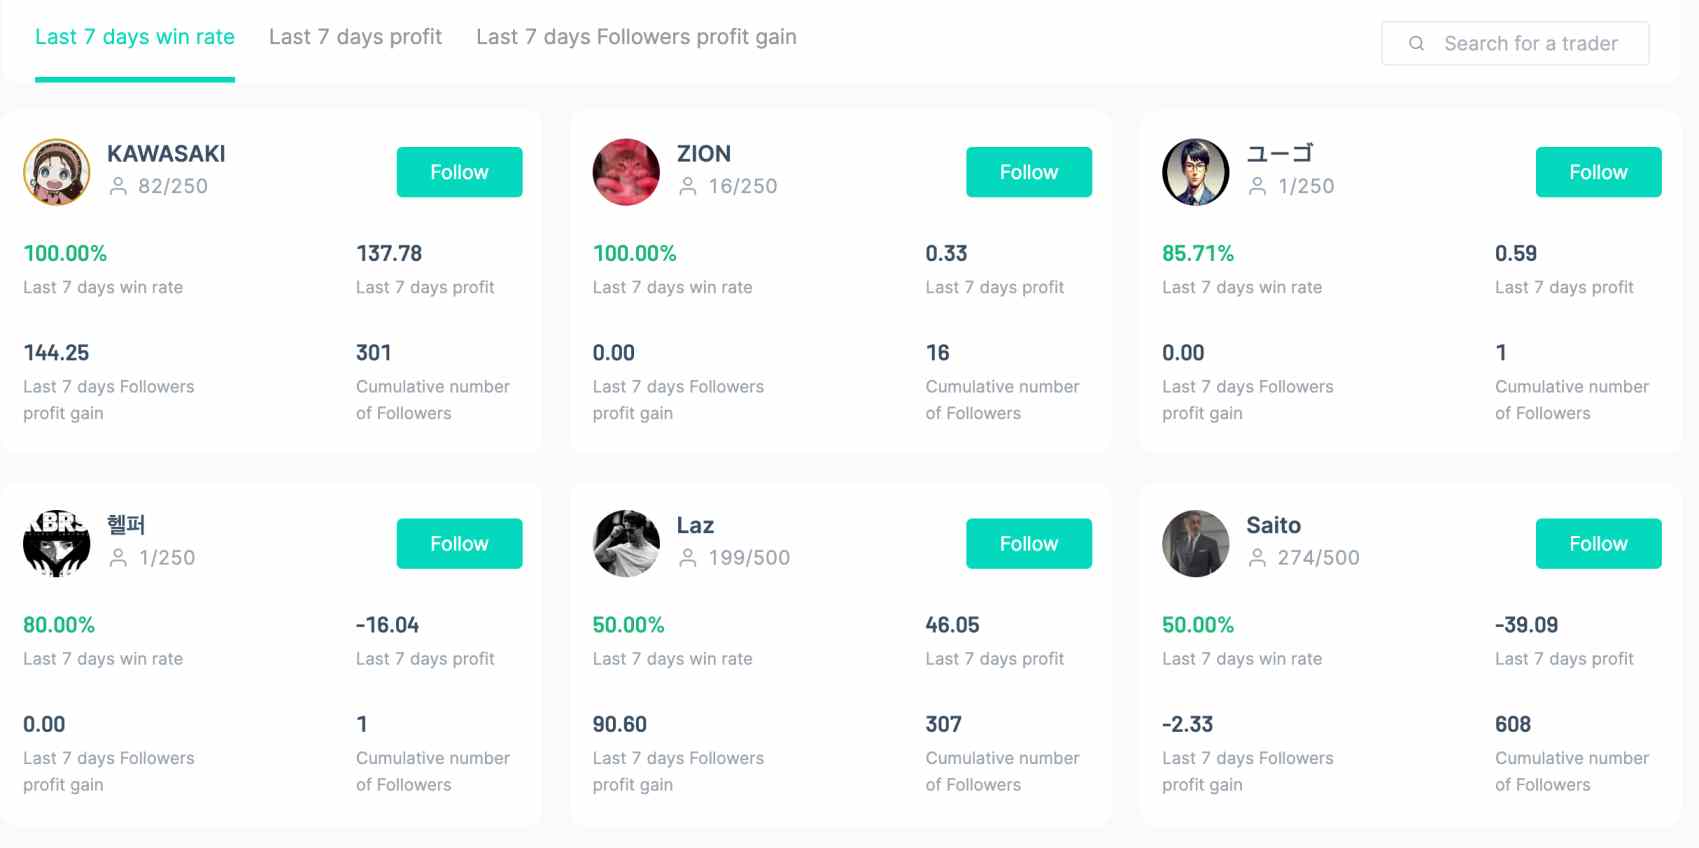Viewport: 1699px width, 848px height.
Task: Focus the Search for a trader field
Action: (1530, 44)
